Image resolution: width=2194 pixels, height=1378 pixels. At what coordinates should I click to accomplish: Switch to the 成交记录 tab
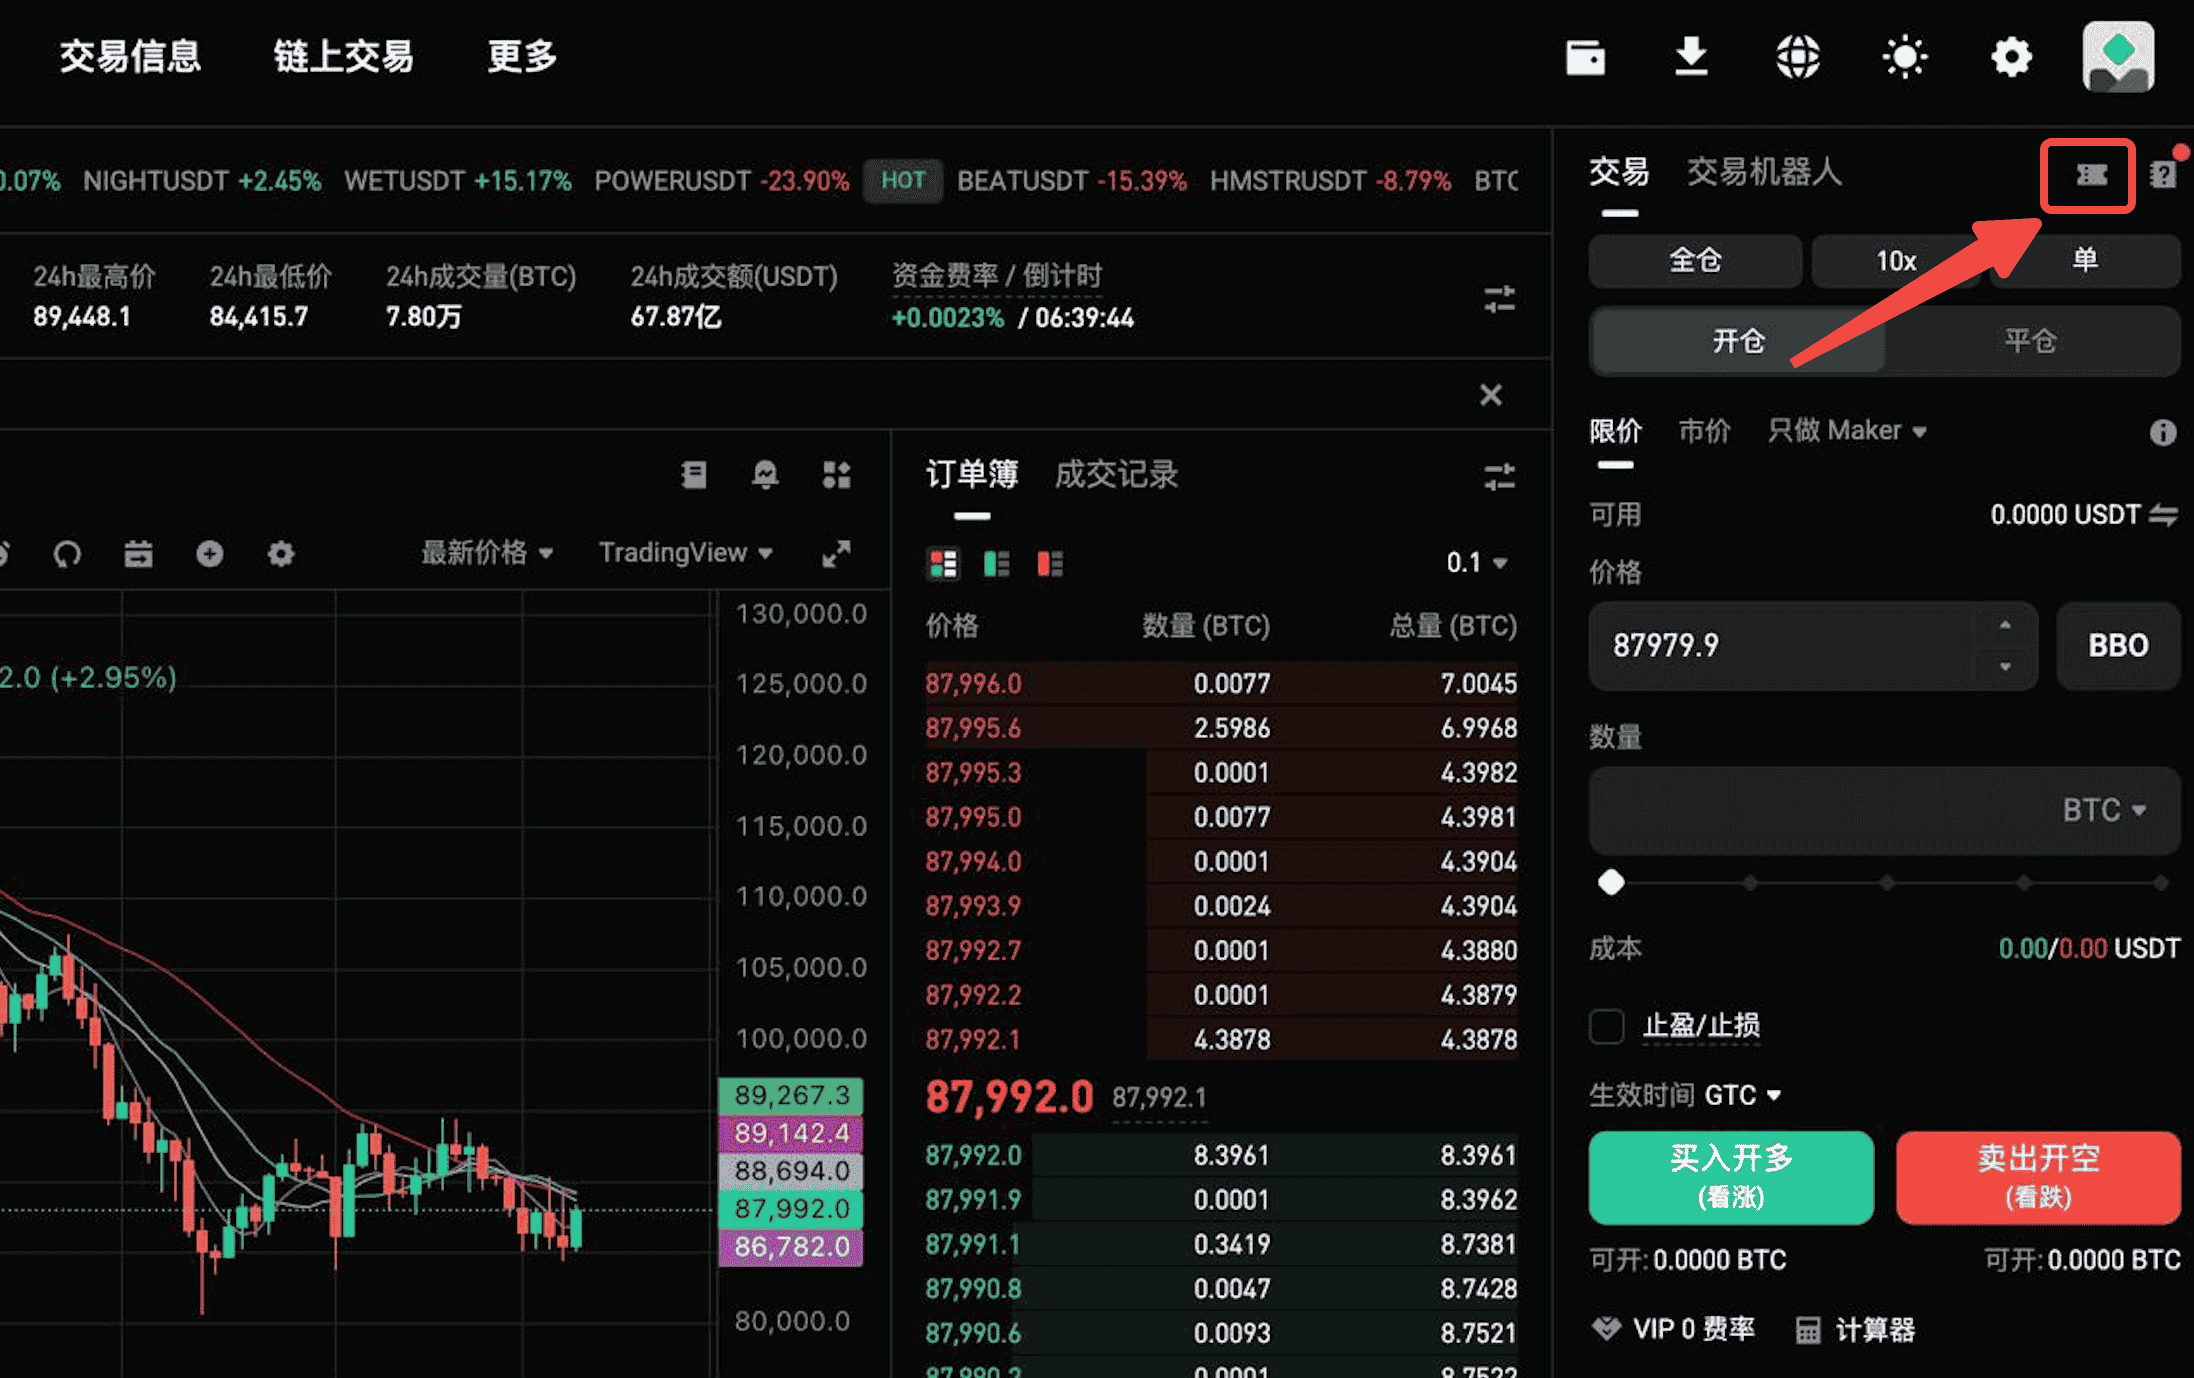(1116, 475)
